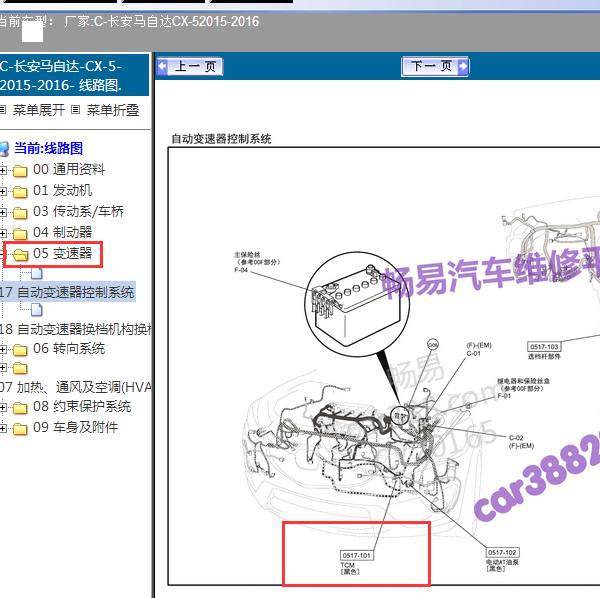The width and height of the screenshot is (600, 598).
Task: Click the 01 发动机 folder icon
Action: (20, 191)
